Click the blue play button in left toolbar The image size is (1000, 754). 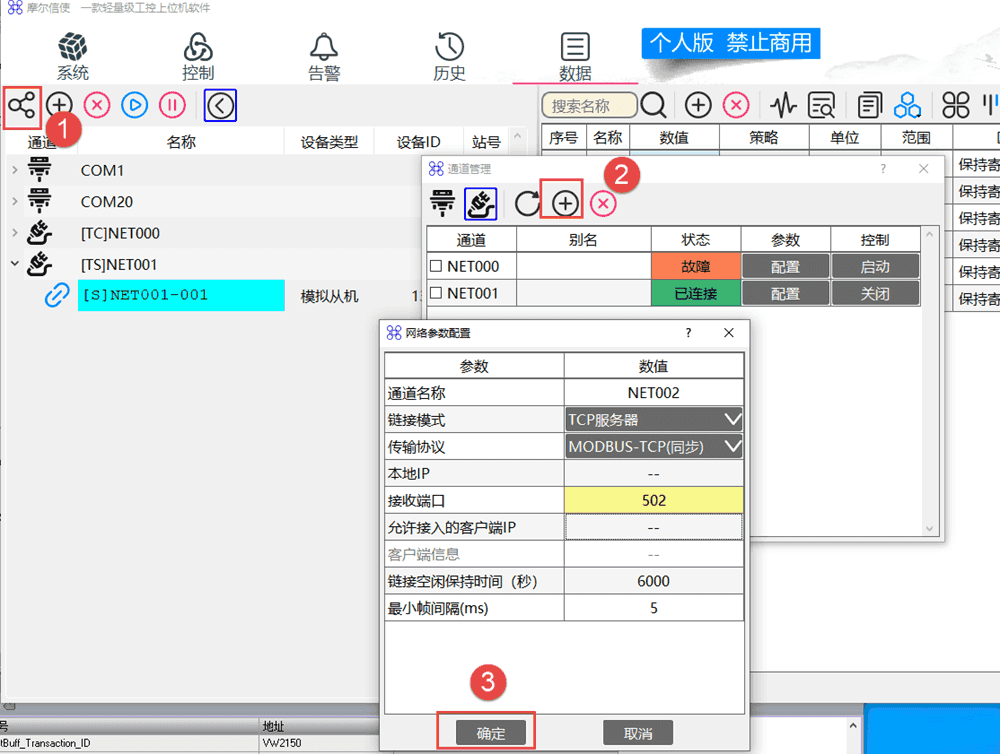coord(134,105)
